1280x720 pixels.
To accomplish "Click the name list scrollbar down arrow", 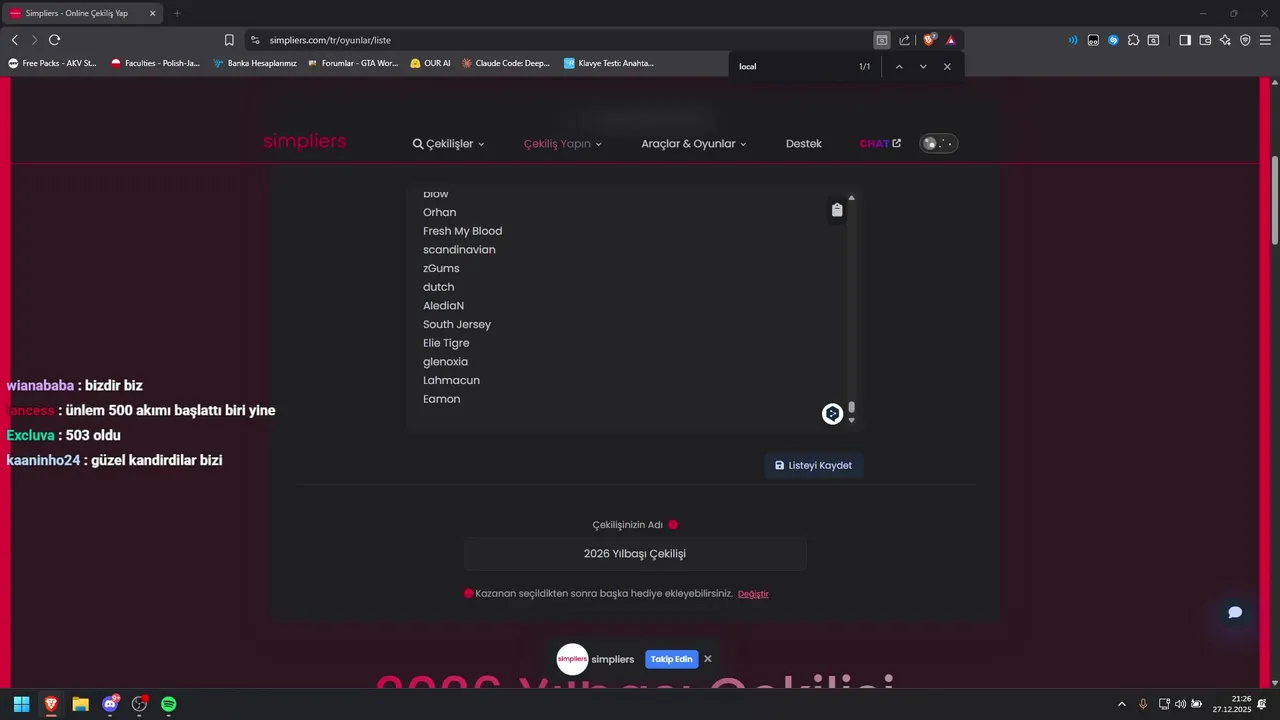I will pyautogui.click(x=852, y=421).
